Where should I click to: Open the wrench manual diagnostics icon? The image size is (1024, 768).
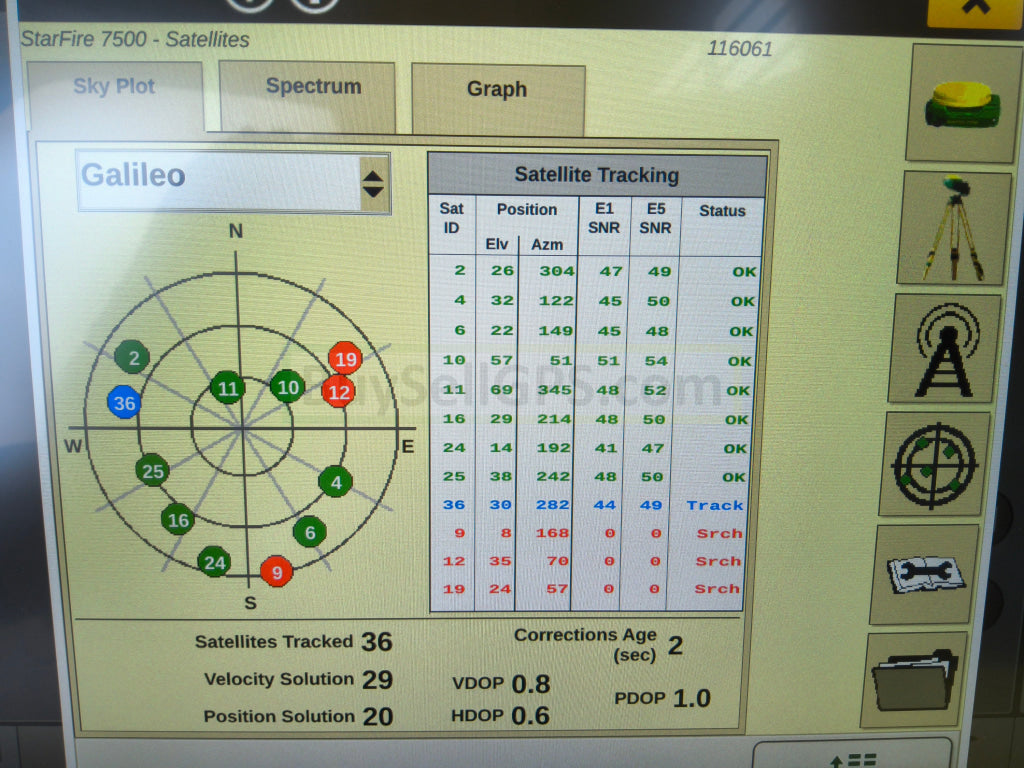pos(925,575)
